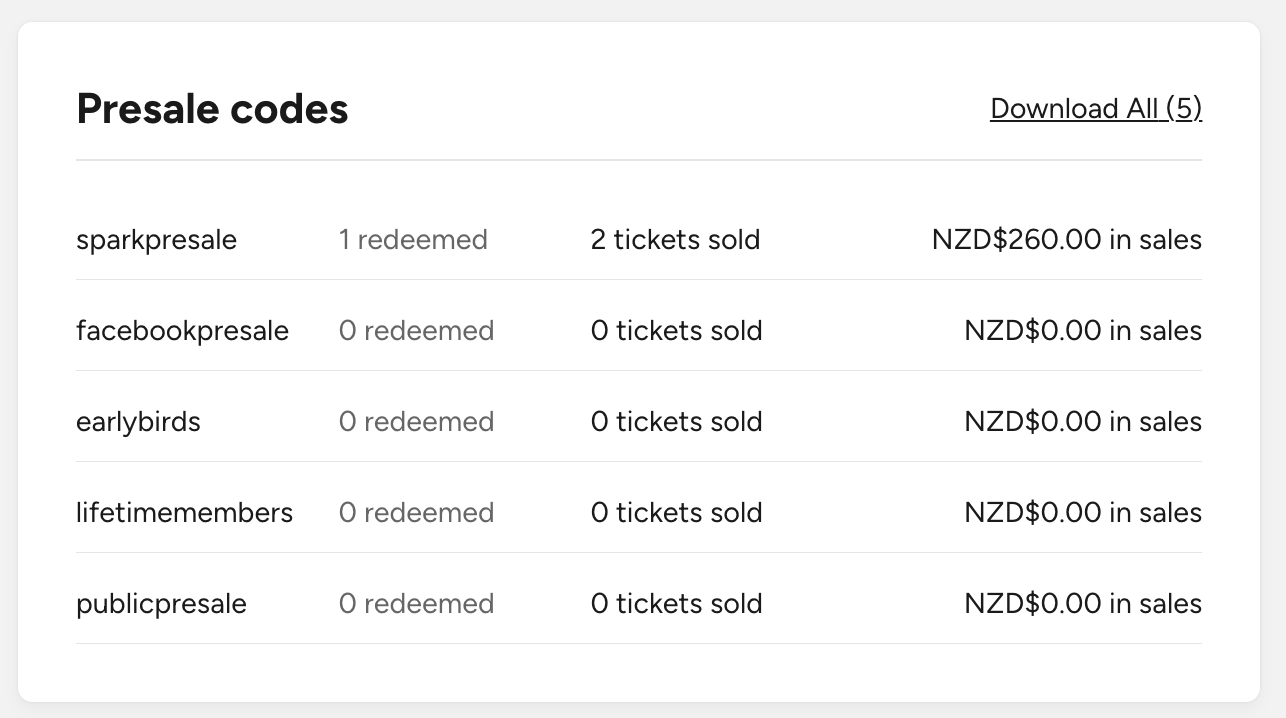Select the lifetimemembers code name
1286x718 pixels.
click(x=184, y=513)
